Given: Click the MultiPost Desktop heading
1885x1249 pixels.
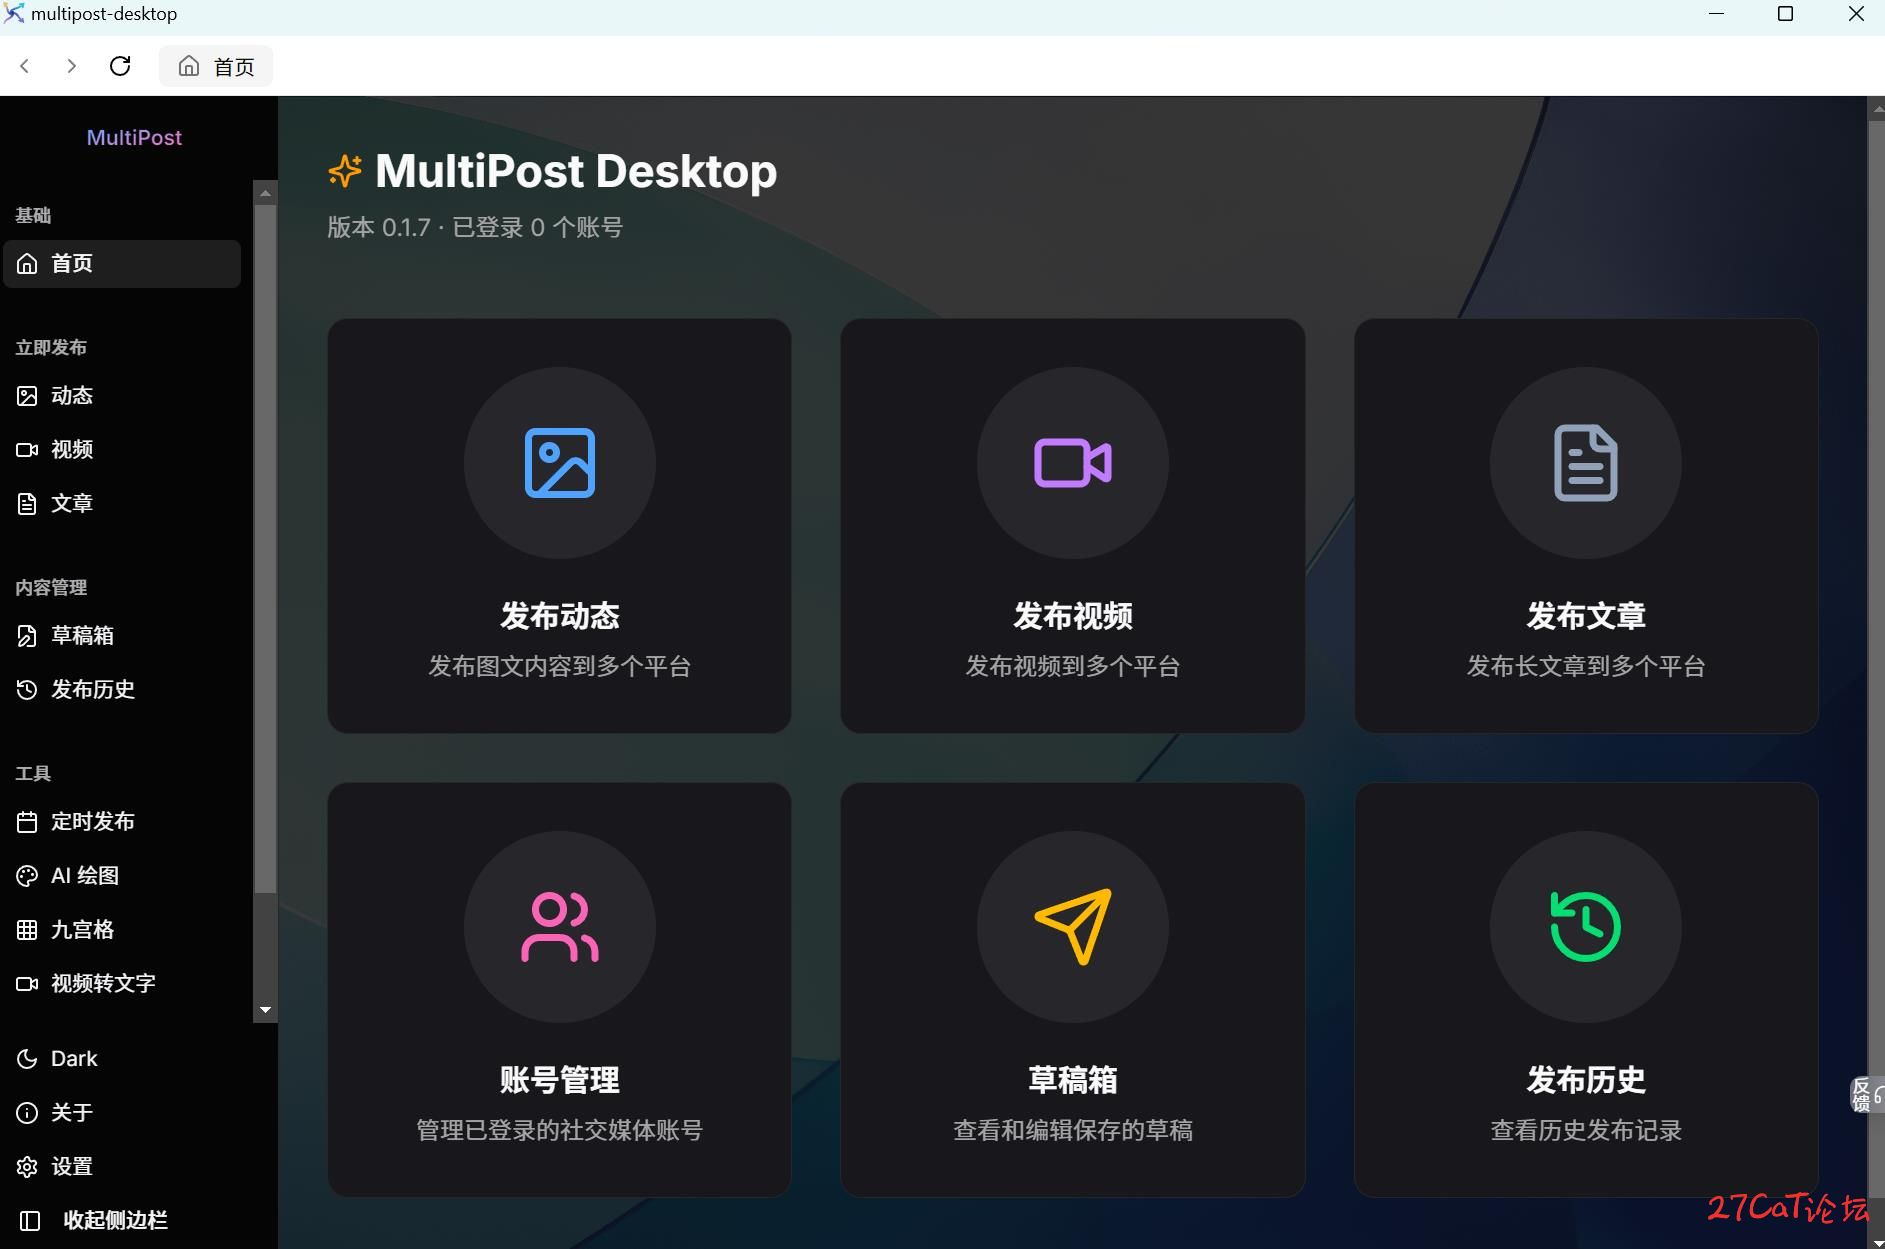Looking at the screenshot, I should [576, 171].
